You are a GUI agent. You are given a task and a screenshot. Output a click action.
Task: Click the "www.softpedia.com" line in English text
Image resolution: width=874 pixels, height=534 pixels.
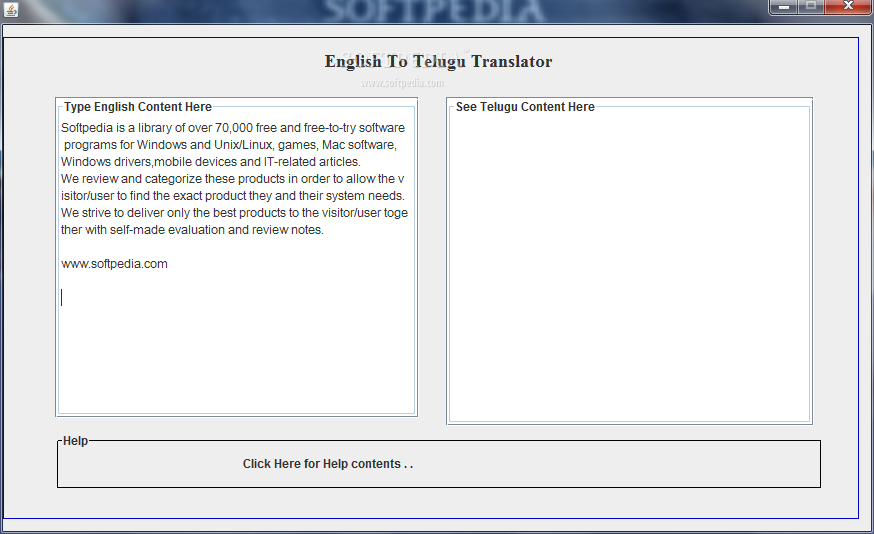114,264
